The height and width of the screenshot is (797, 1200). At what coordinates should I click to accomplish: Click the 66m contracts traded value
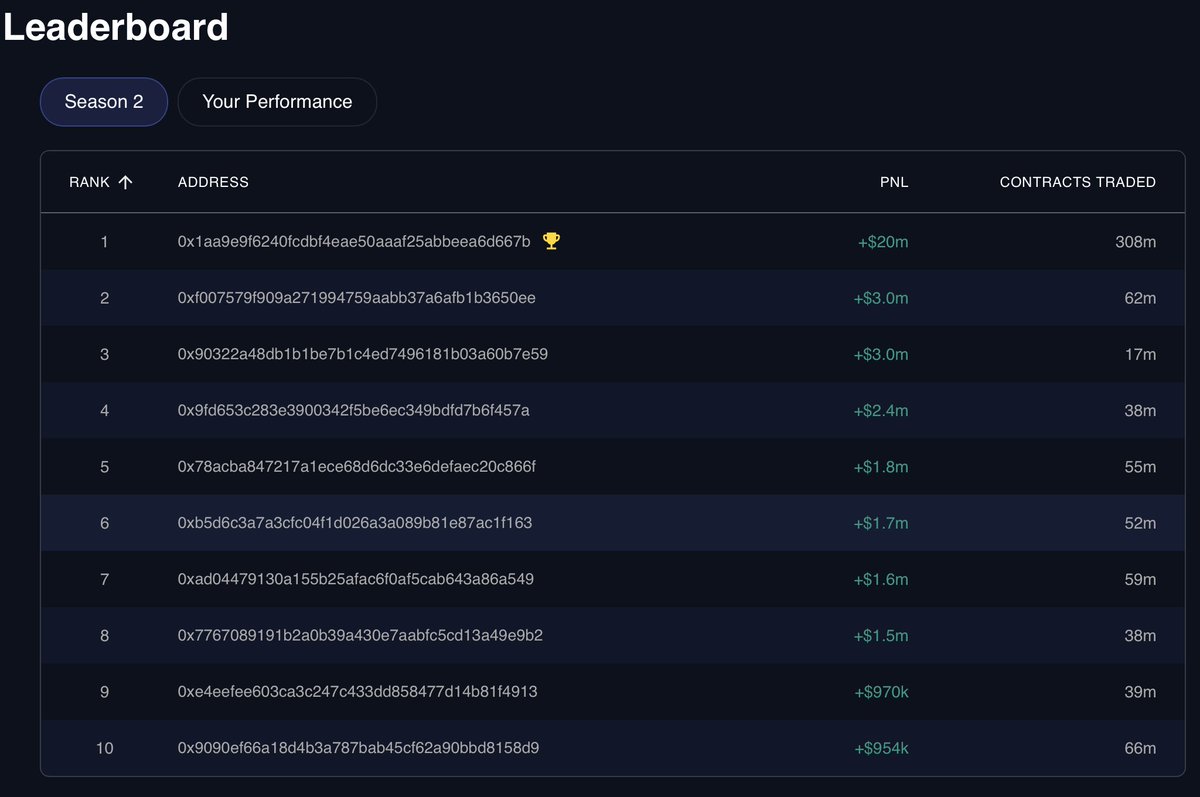point(1140,748)
